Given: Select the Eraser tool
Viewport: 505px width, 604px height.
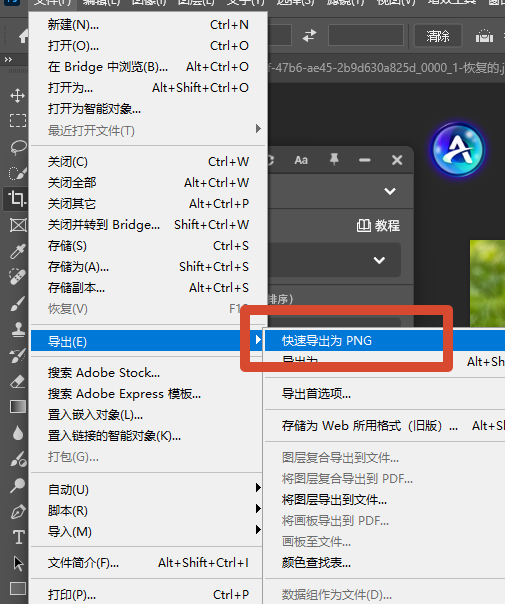Looking at the screenshot, I should click(18, 382).
